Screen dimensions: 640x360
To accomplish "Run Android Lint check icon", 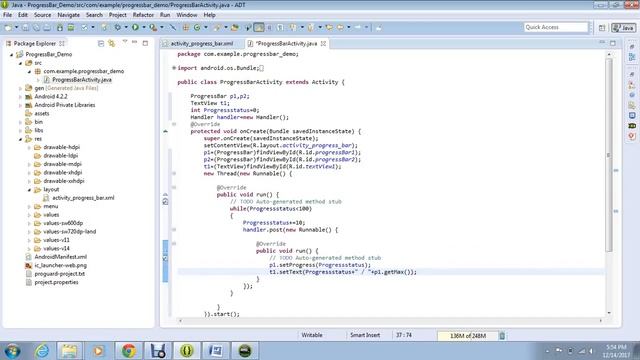I will click(x=84, y=27).
